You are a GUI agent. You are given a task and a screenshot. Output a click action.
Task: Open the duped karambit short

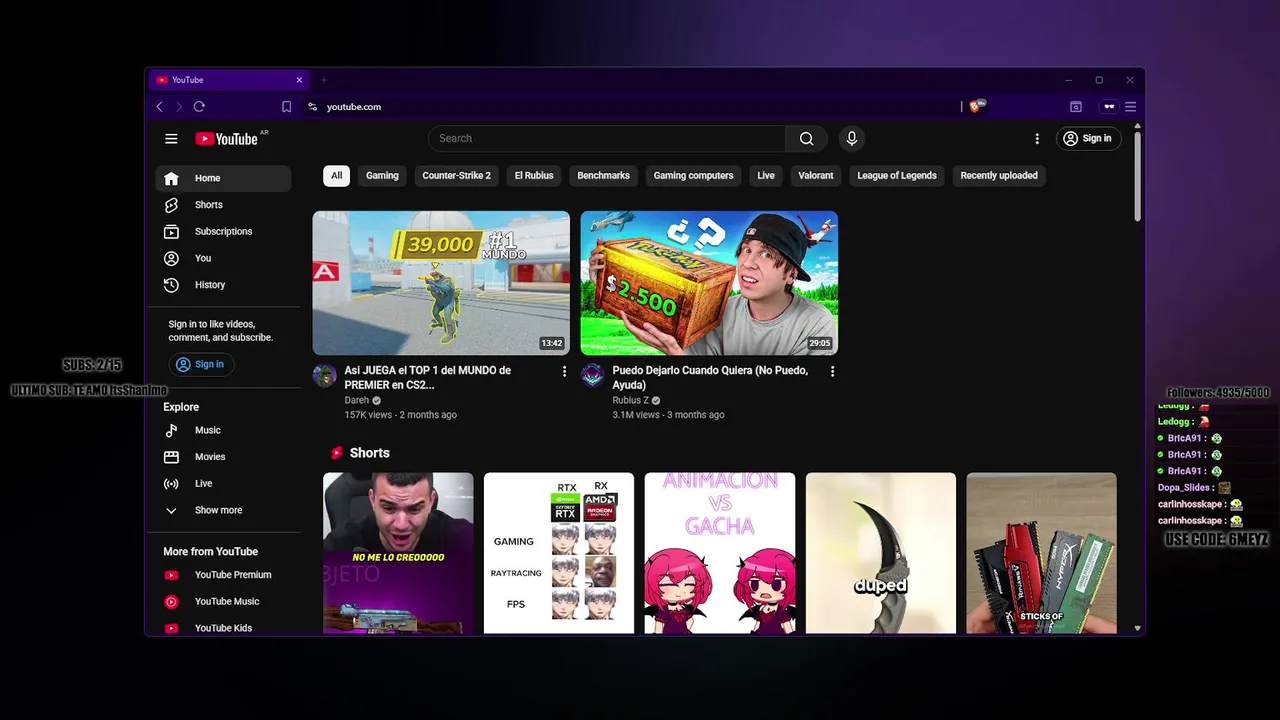[881, 553]
